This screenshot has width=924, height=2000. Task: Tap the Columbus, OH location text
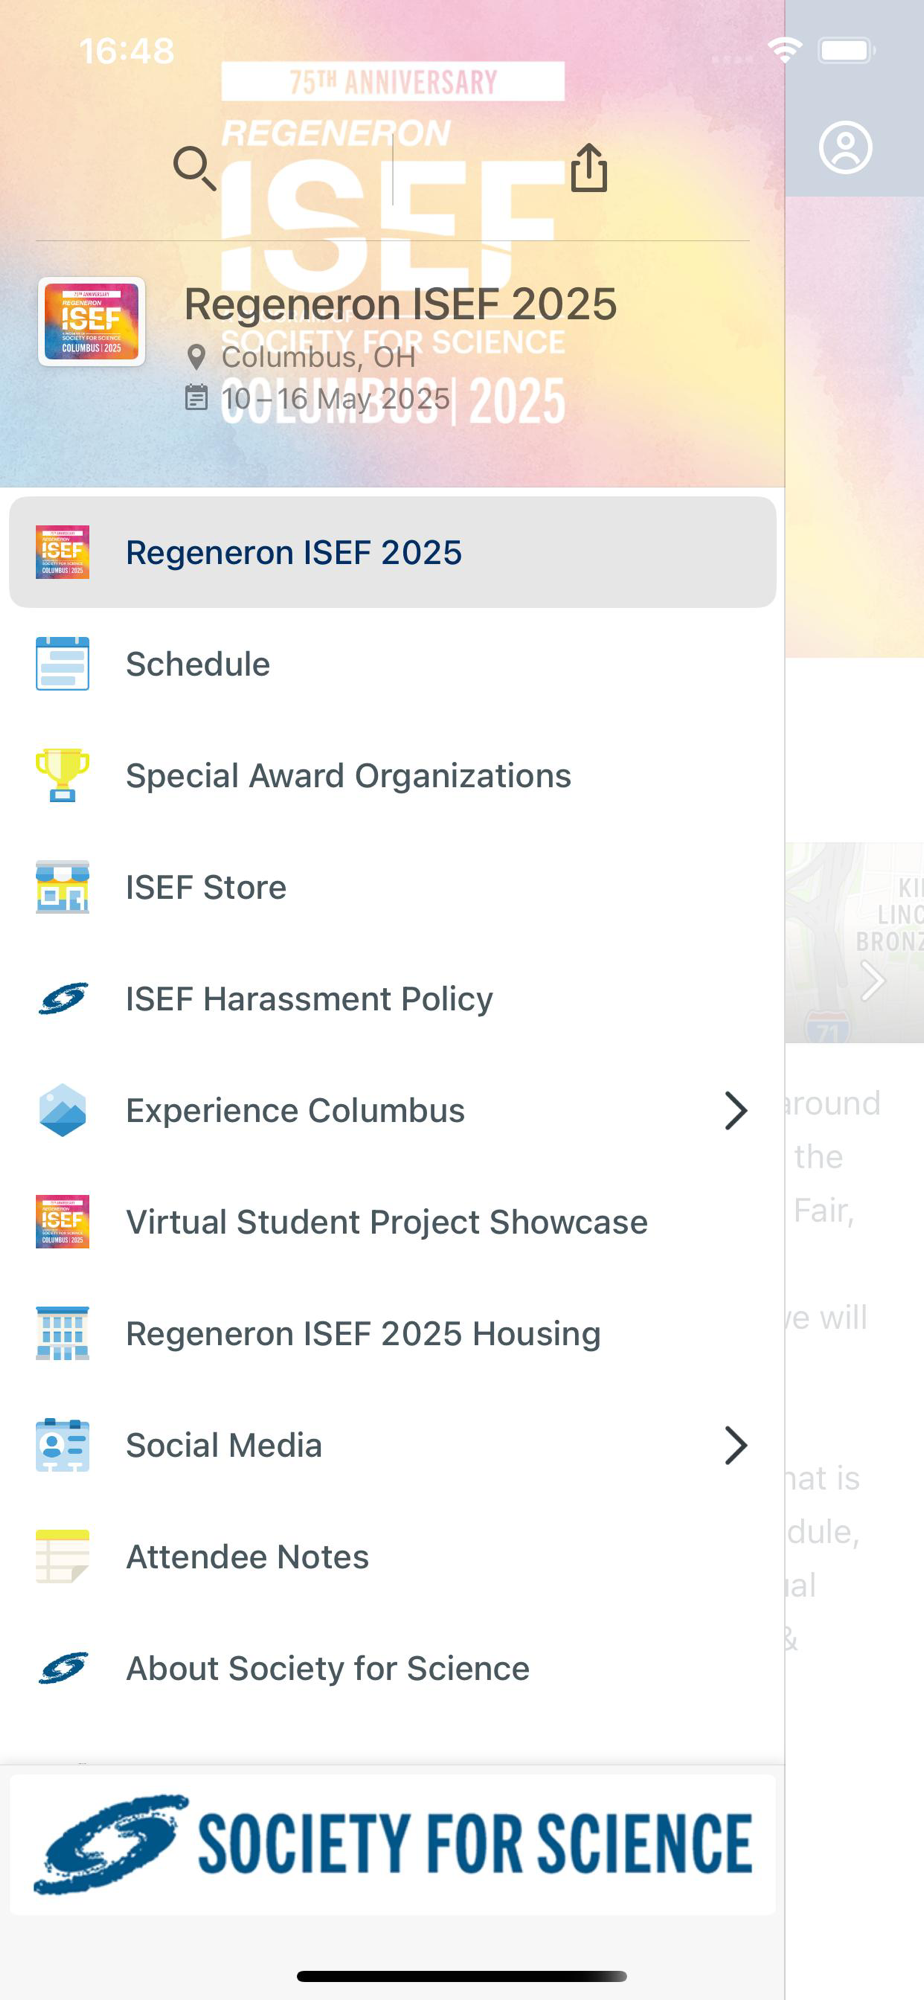coord(317,357)
